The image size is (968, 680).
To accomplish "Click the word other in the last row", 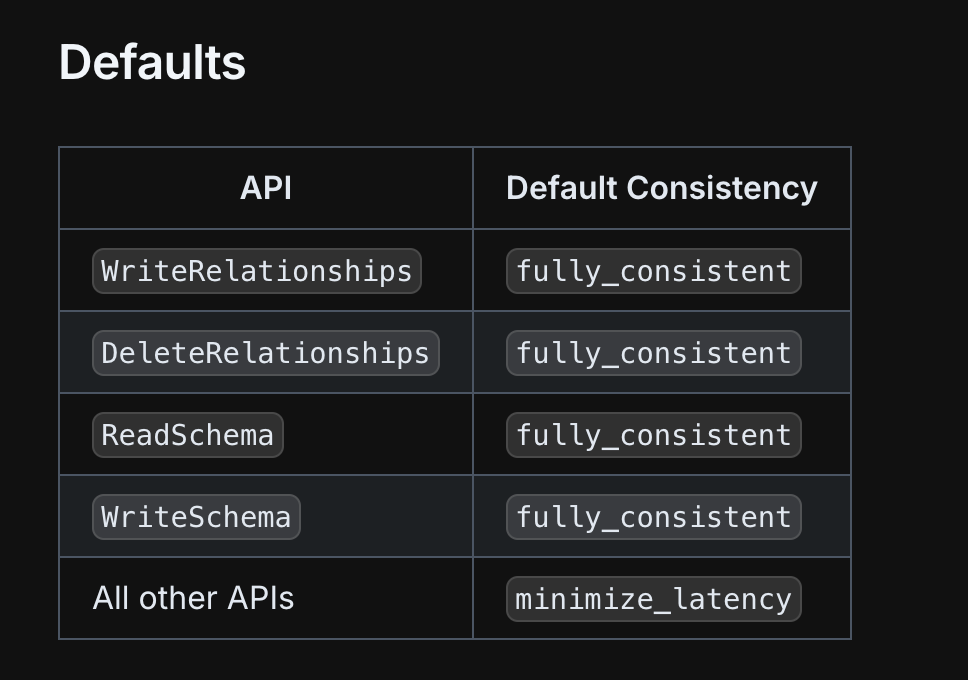I will (x=178, y=598).
